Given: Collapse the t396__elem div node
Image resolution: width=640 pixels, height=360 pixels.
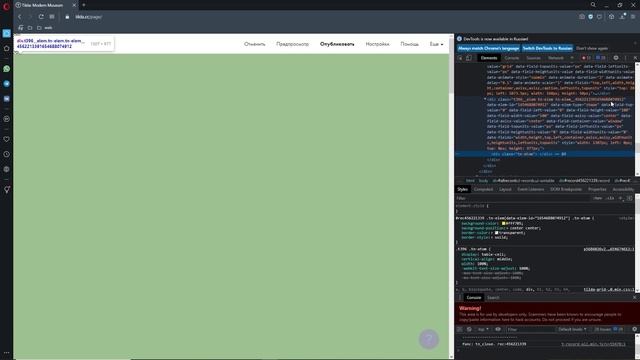Looking at the screenshot, I should tap(485, 99).
